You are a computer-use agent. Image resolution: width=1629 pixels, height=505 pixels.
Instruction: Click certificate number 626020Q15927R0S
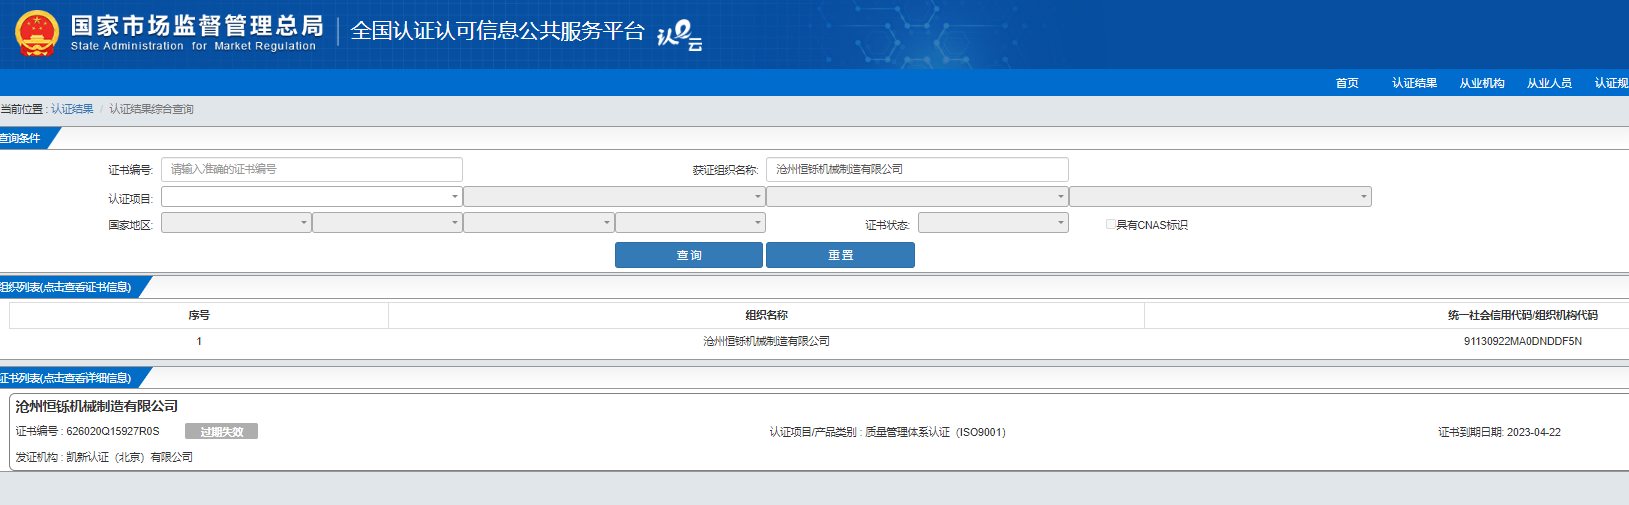[x=113, y=431]
